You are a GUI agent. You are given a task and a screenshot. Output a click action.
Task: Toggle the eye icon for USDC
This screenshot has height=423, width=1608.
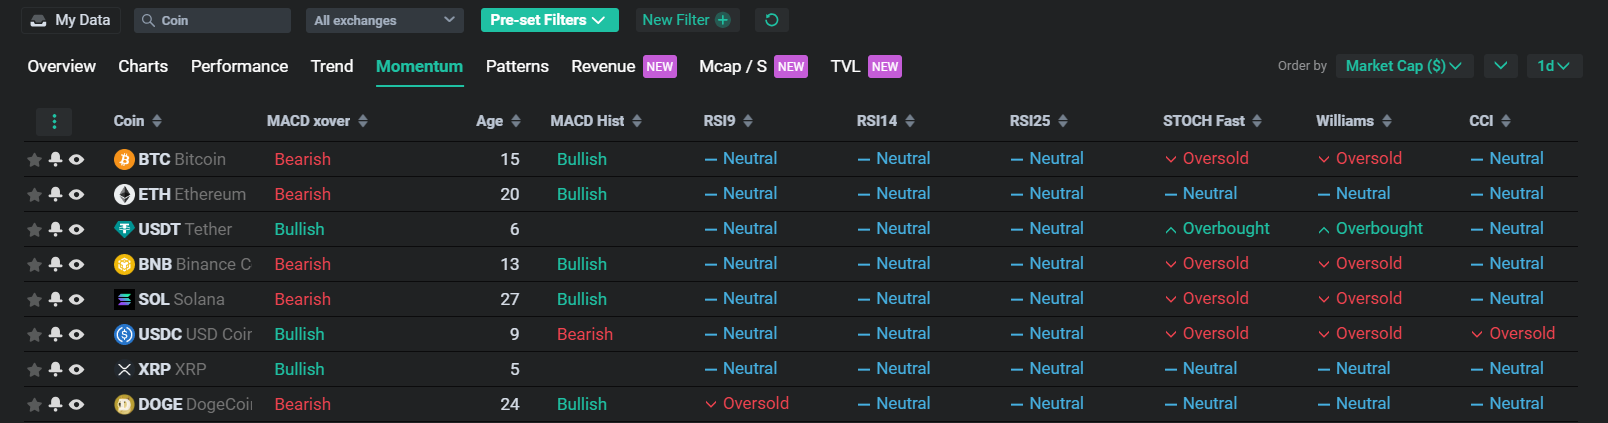[x=76, y=335]
